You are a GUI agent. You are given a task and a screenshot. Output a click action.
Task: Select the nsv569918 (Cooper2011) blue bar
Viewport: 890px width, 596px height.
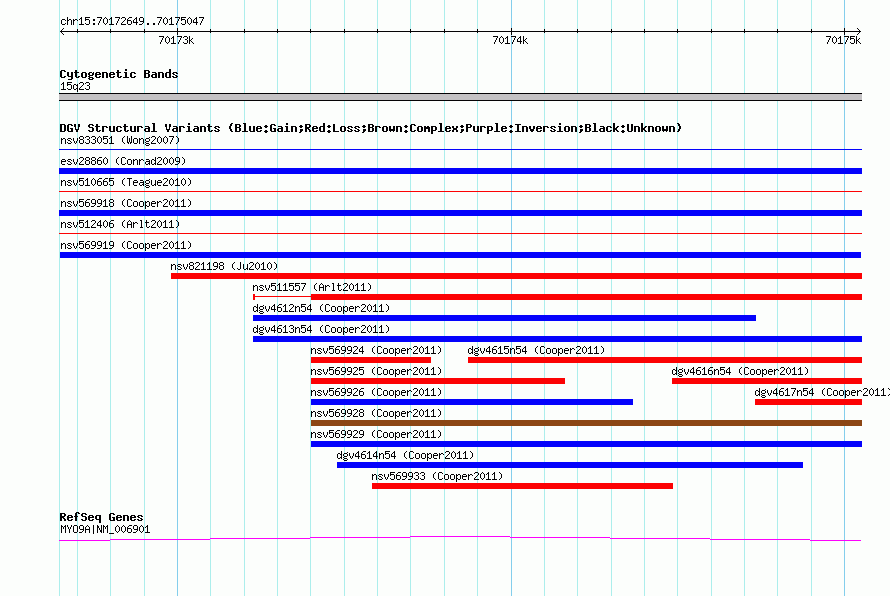[x=460, y=213]
